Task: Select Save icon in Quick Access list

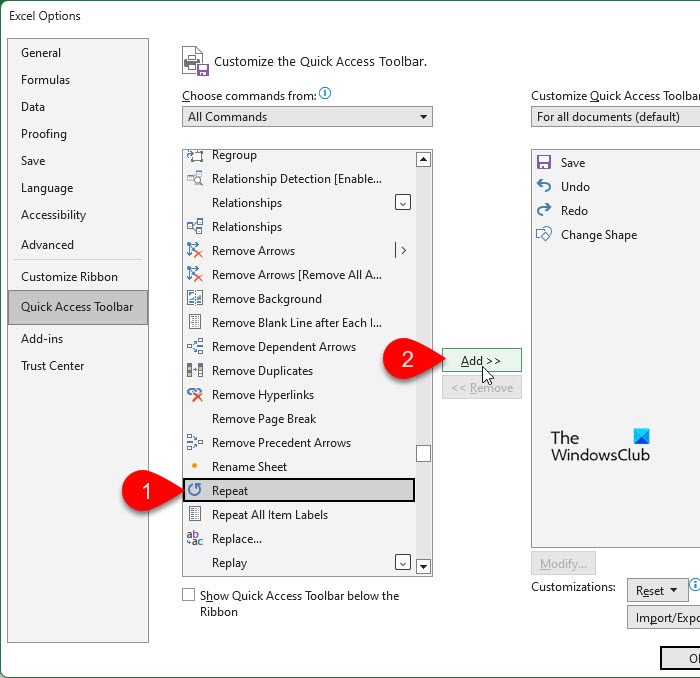Action: [544, 162]
